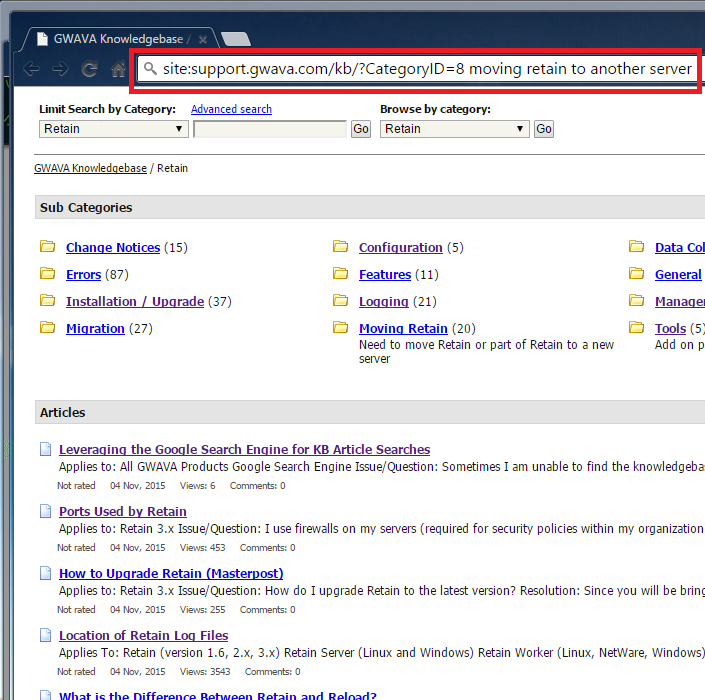This screenshot has width=705, height=700.
Task: Click 'Views: 453' under Ports Used by Retain
Action: pos(202,548)
